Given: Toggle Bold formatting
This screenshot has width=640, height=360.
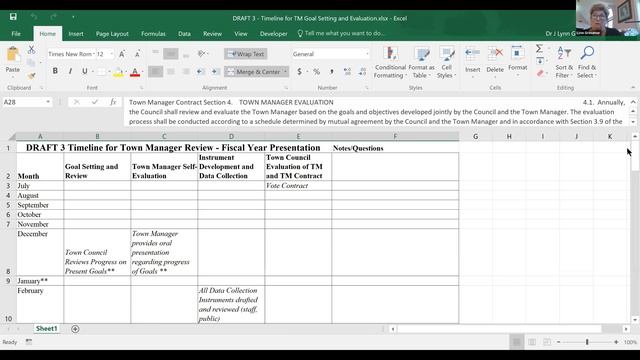Looking at the screenshot, I should [x=55, y=71].
